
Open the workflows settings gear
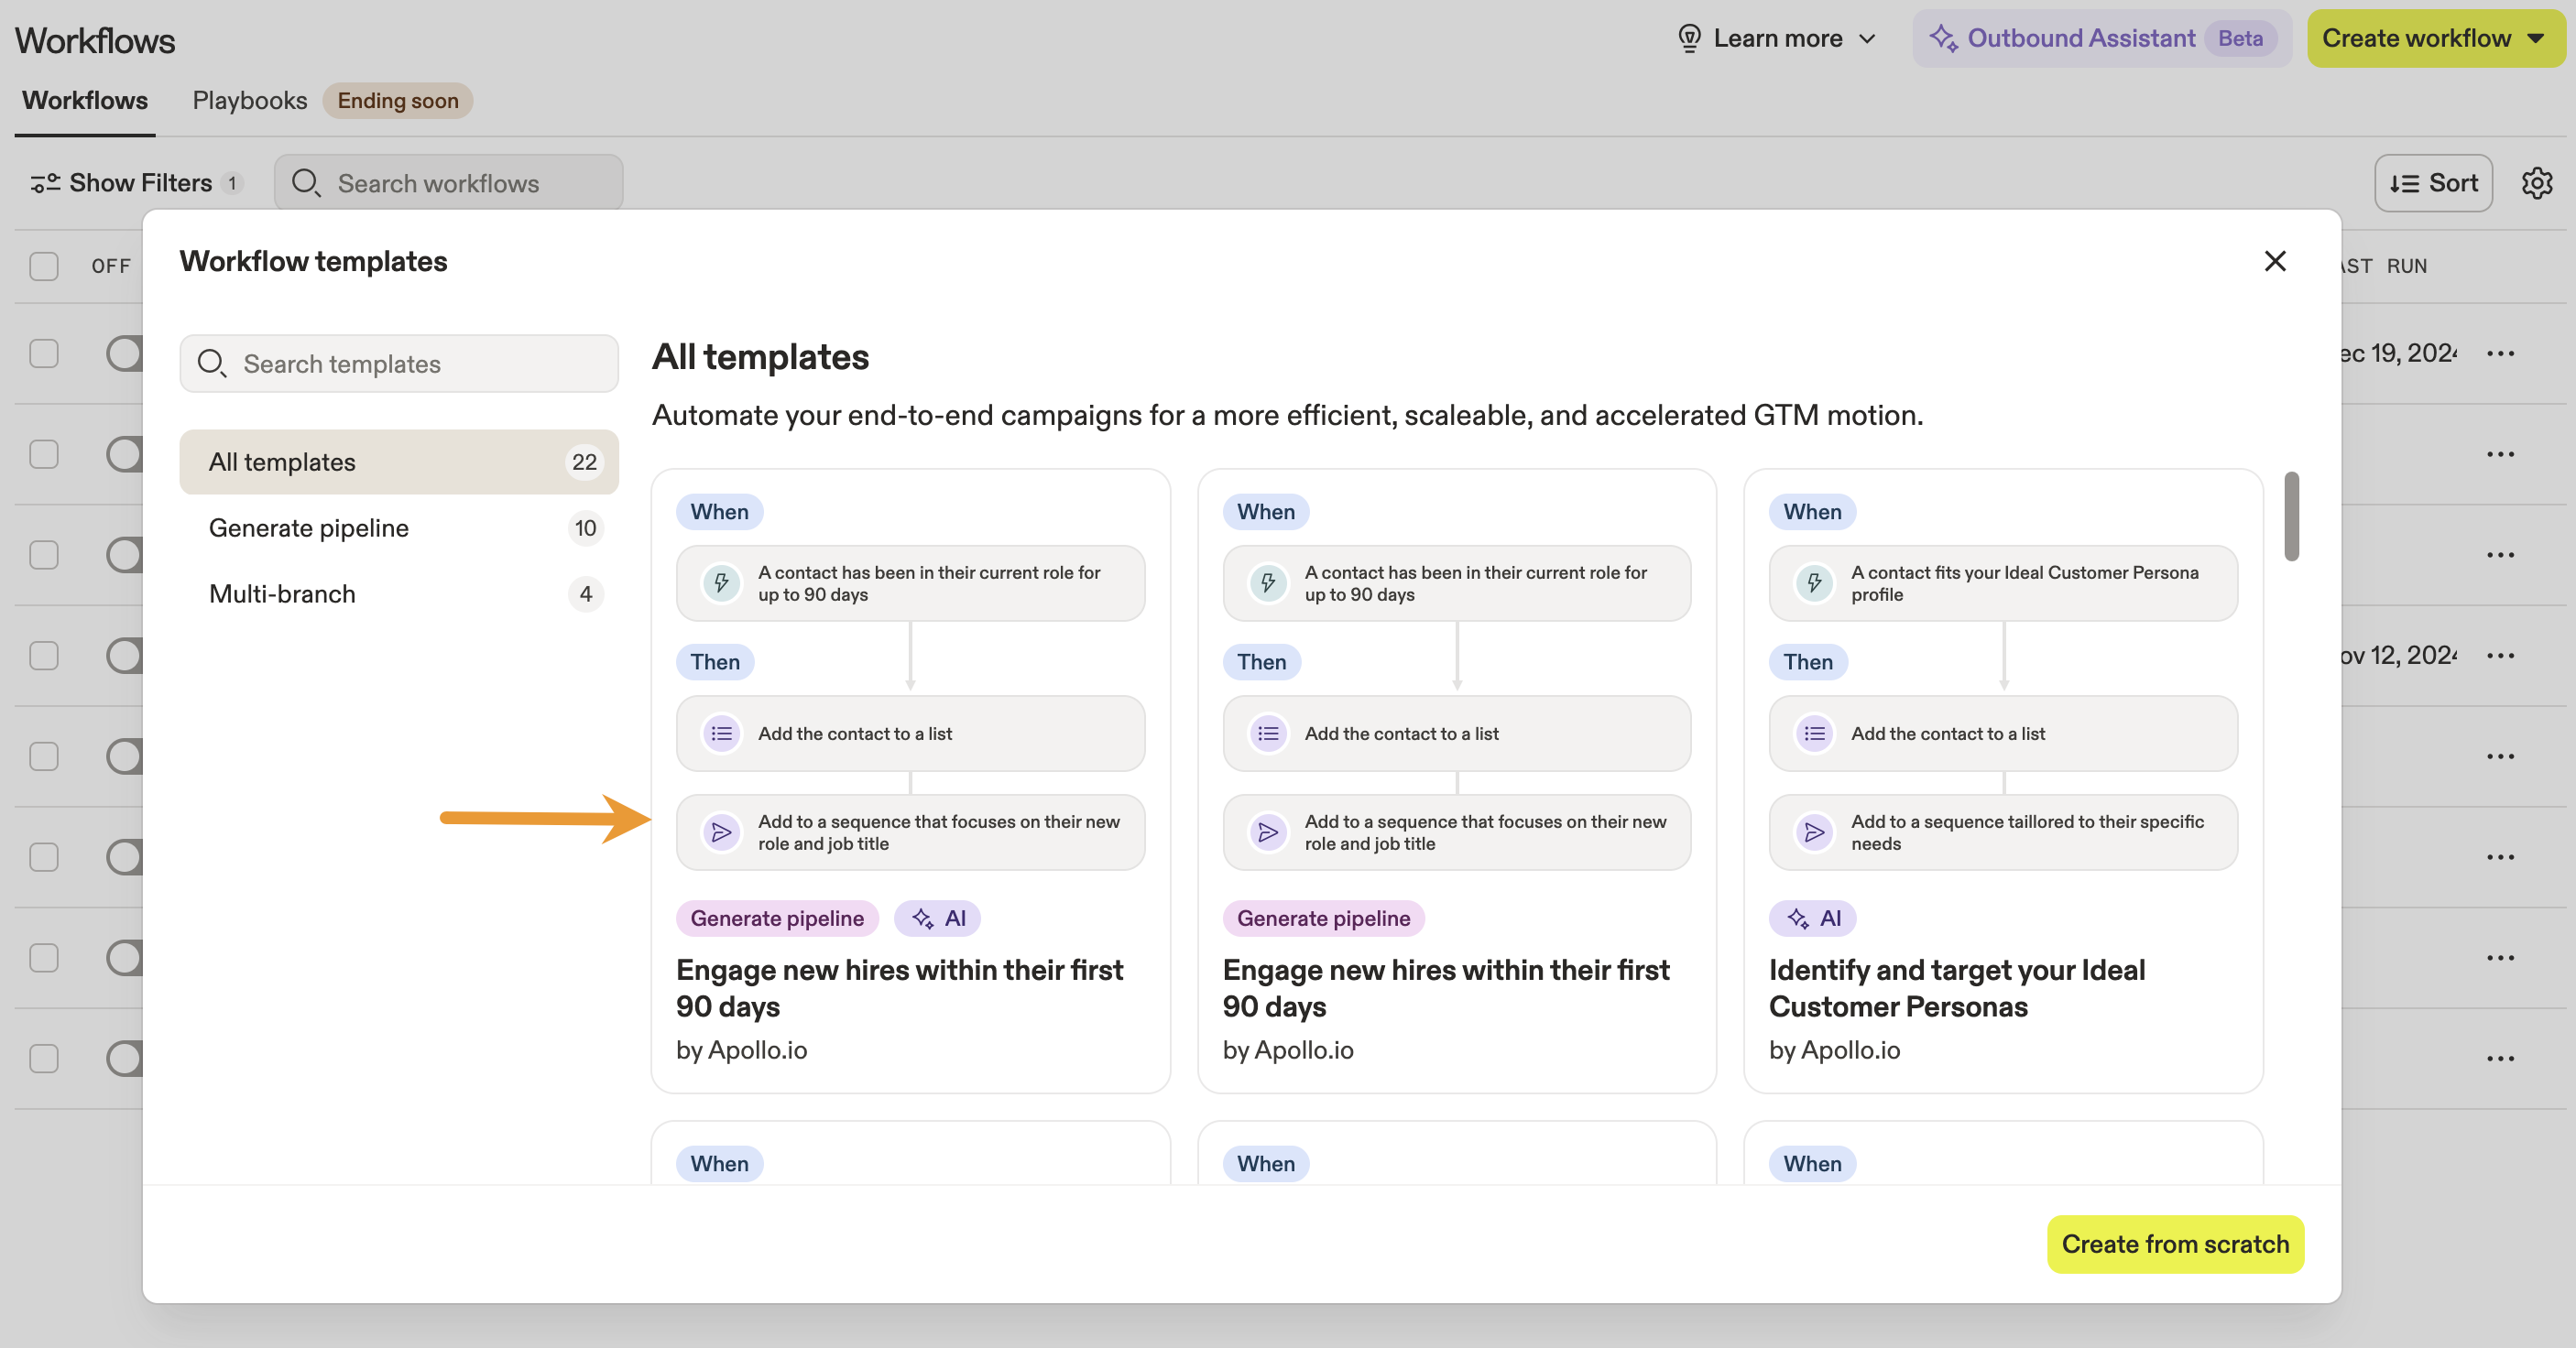(x=2537, y=183)
